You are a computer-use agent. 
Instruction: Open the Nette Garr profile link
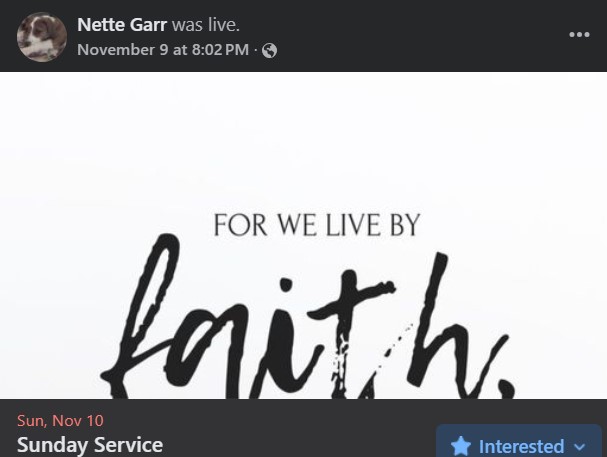(x=122, y=25)
